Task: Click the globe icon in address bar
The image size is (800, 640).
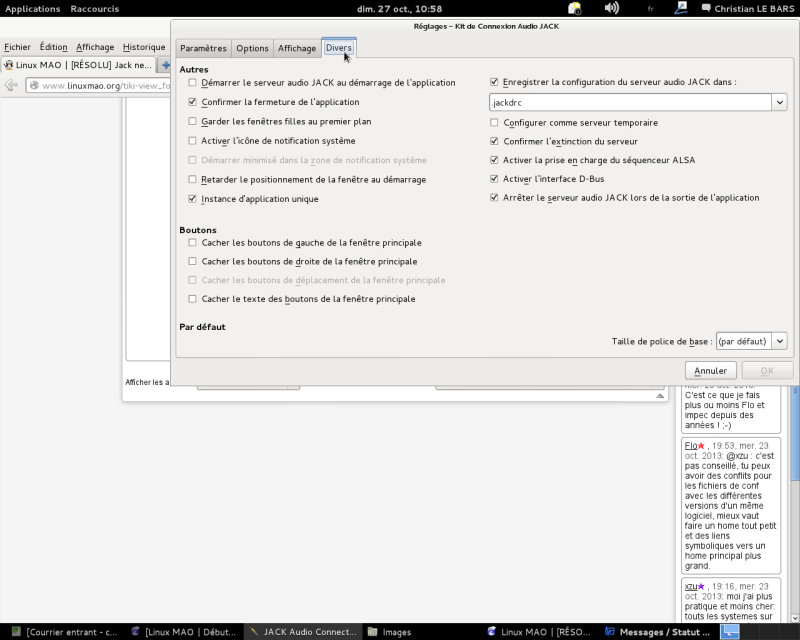Action: point(34,85)
